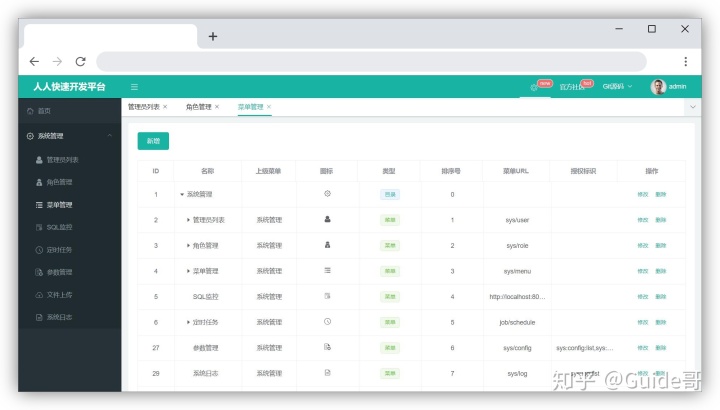This screenshot has height=410, width=720.
Task: Collapse the 系统管理 sidebar group chevron
Action: coord(109,135)
